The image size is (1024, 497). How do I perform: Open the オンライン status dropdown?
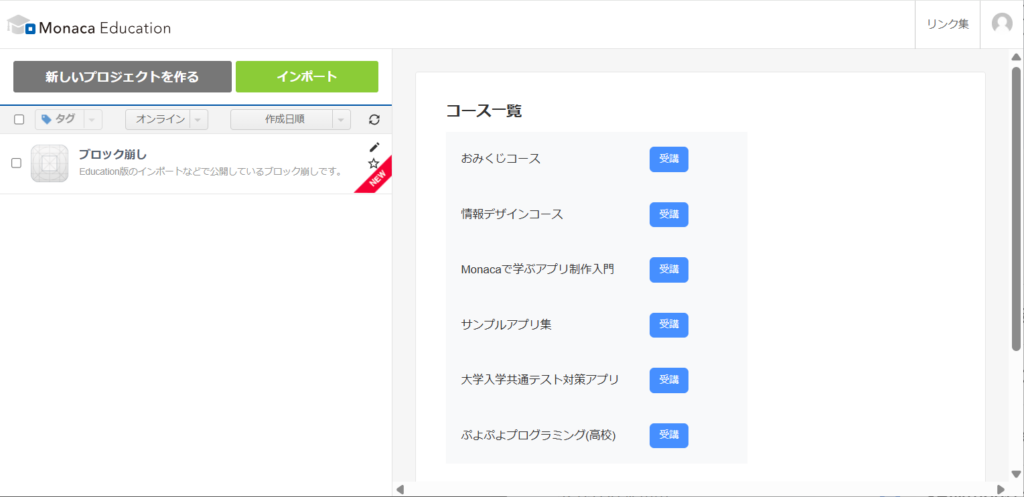[x=198, y=120]
